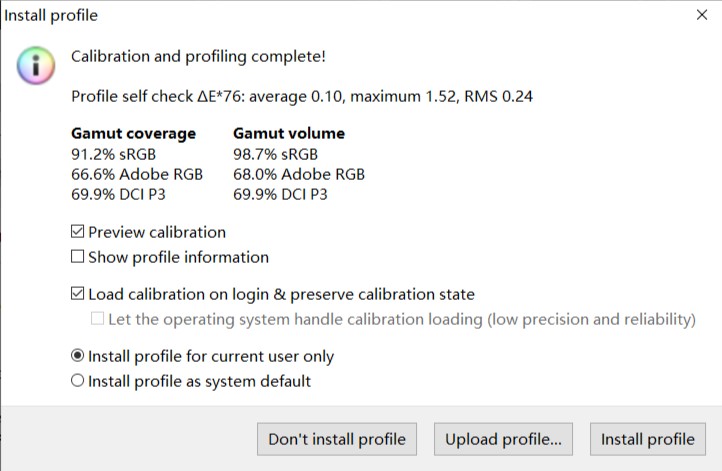Disable the Preview calibration checkbox
This screenshot has width=722, height=471.
(78, 232)
